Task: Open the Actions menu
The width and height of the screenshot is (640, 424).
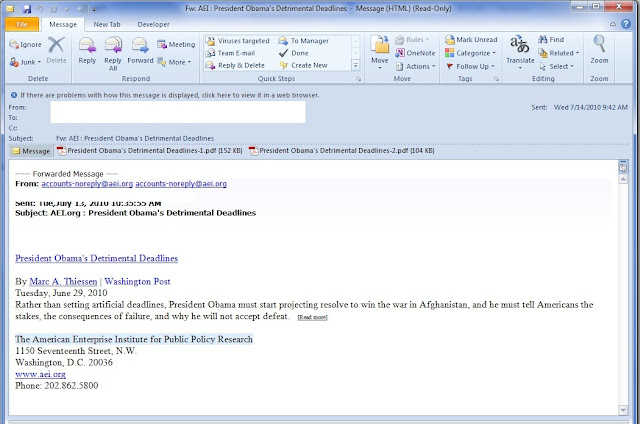Action: click(416, 66)
